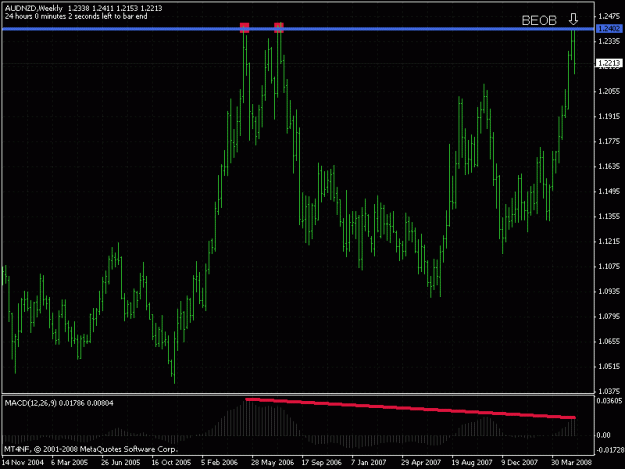Click the 17 Sep 2006 date label

pos(321,462)
